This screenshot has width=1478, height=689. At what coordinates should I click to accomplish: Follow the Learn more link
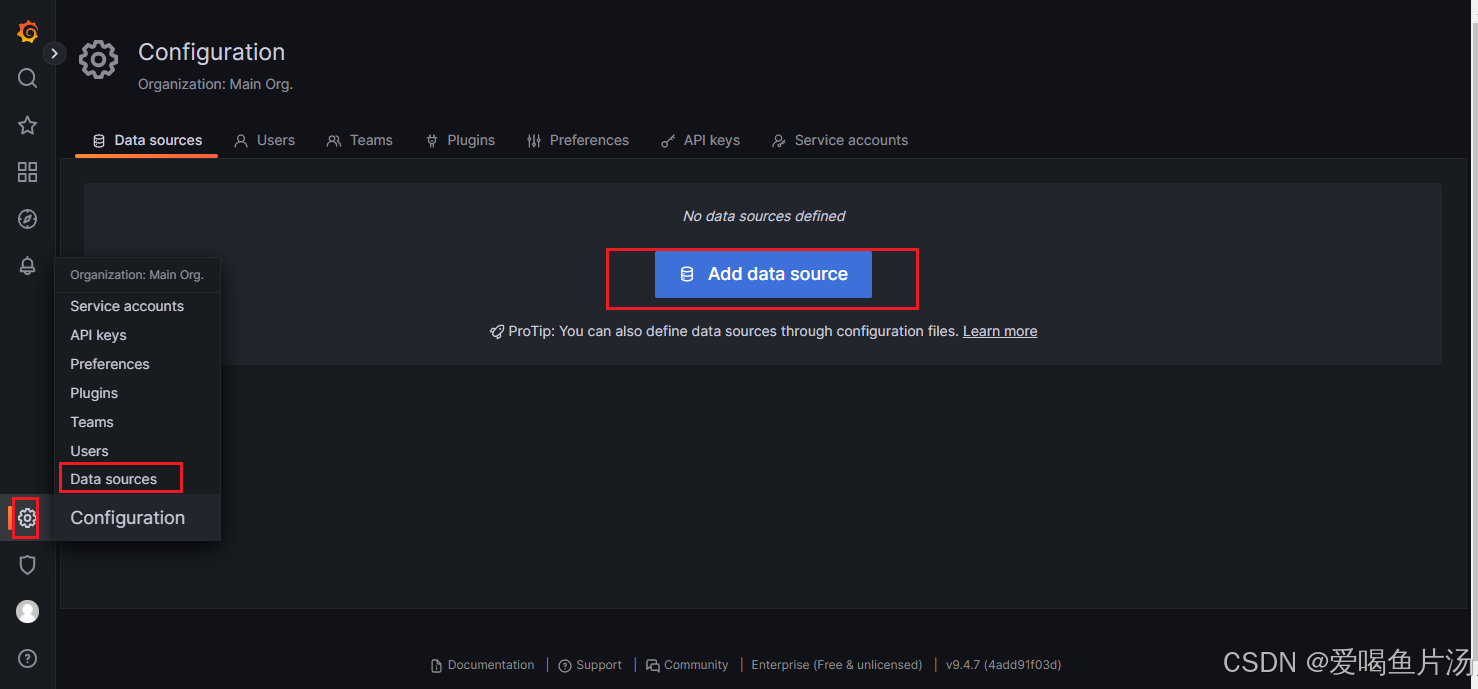click(1000, 331)
